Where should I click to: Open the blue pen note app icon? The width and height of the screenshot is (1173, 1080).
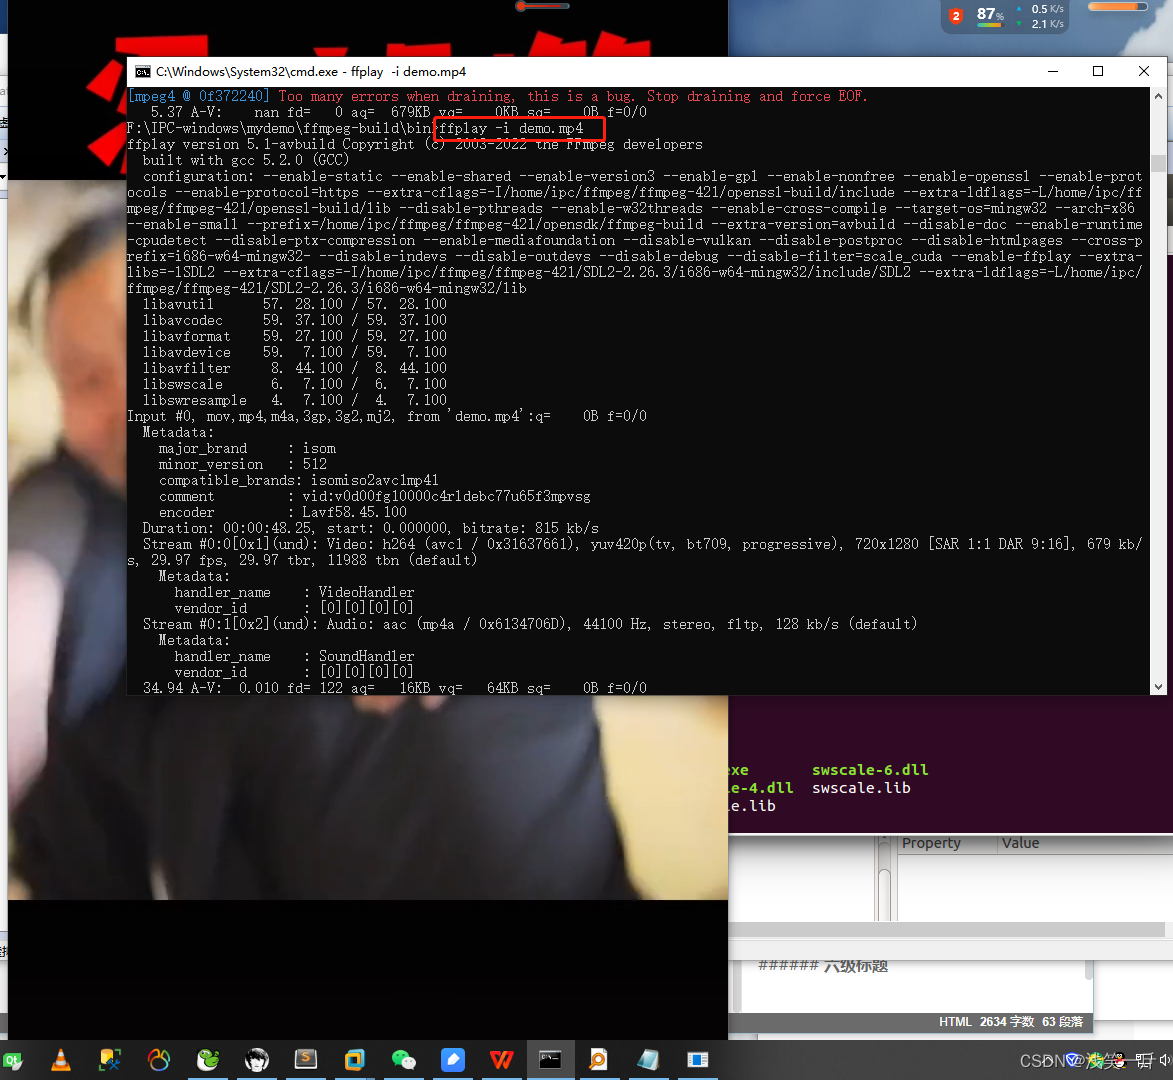click(453, 1060)
